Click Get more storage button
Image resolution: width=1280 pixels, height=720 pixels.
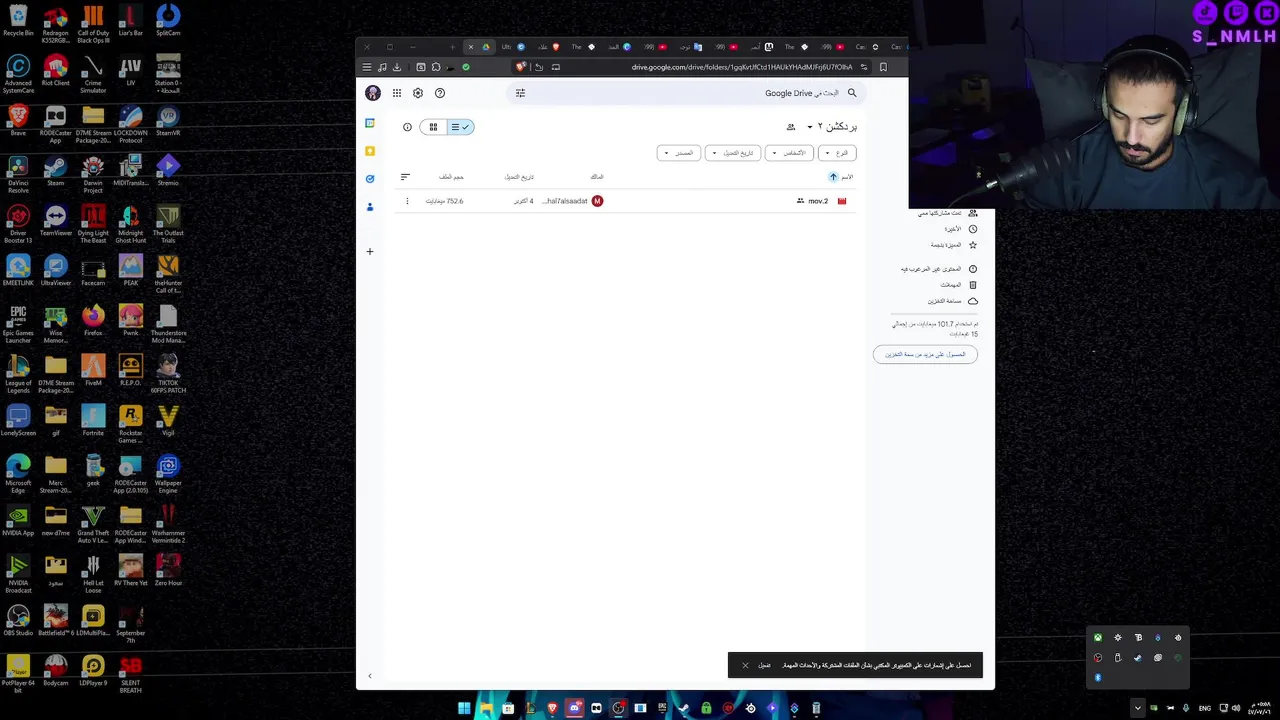(x=925, y=354)
